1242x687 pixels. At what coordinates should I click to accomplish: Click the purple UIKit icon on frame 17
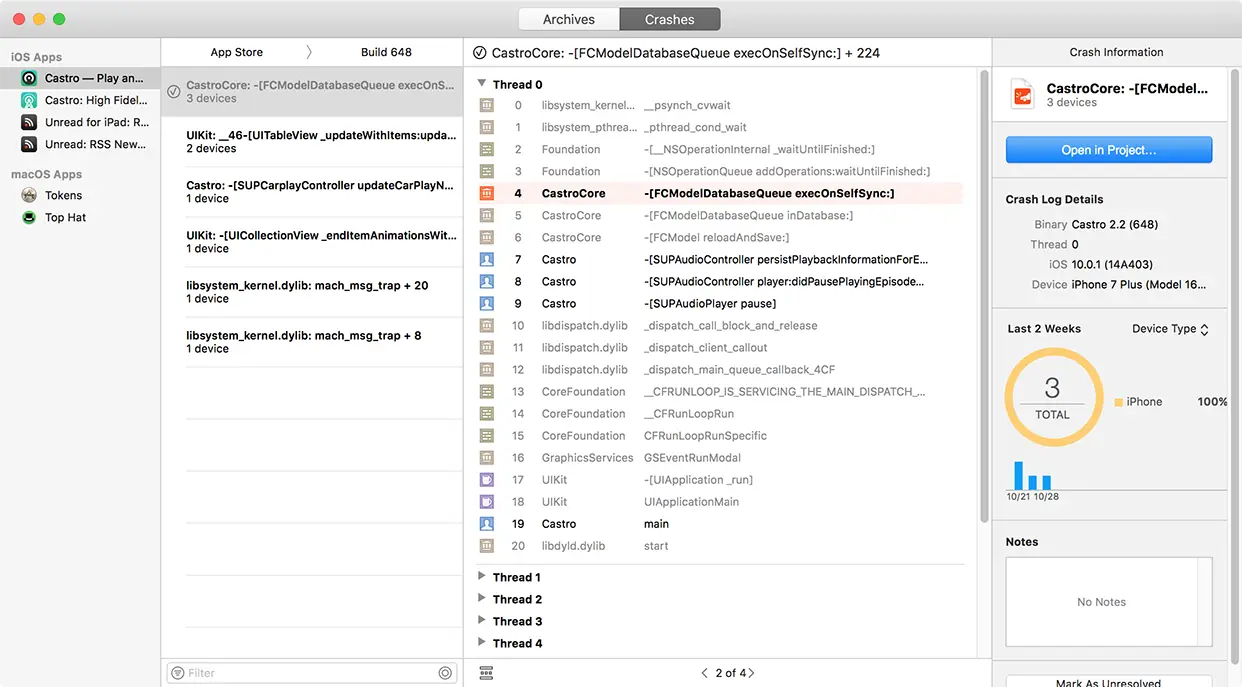point(489,479)
